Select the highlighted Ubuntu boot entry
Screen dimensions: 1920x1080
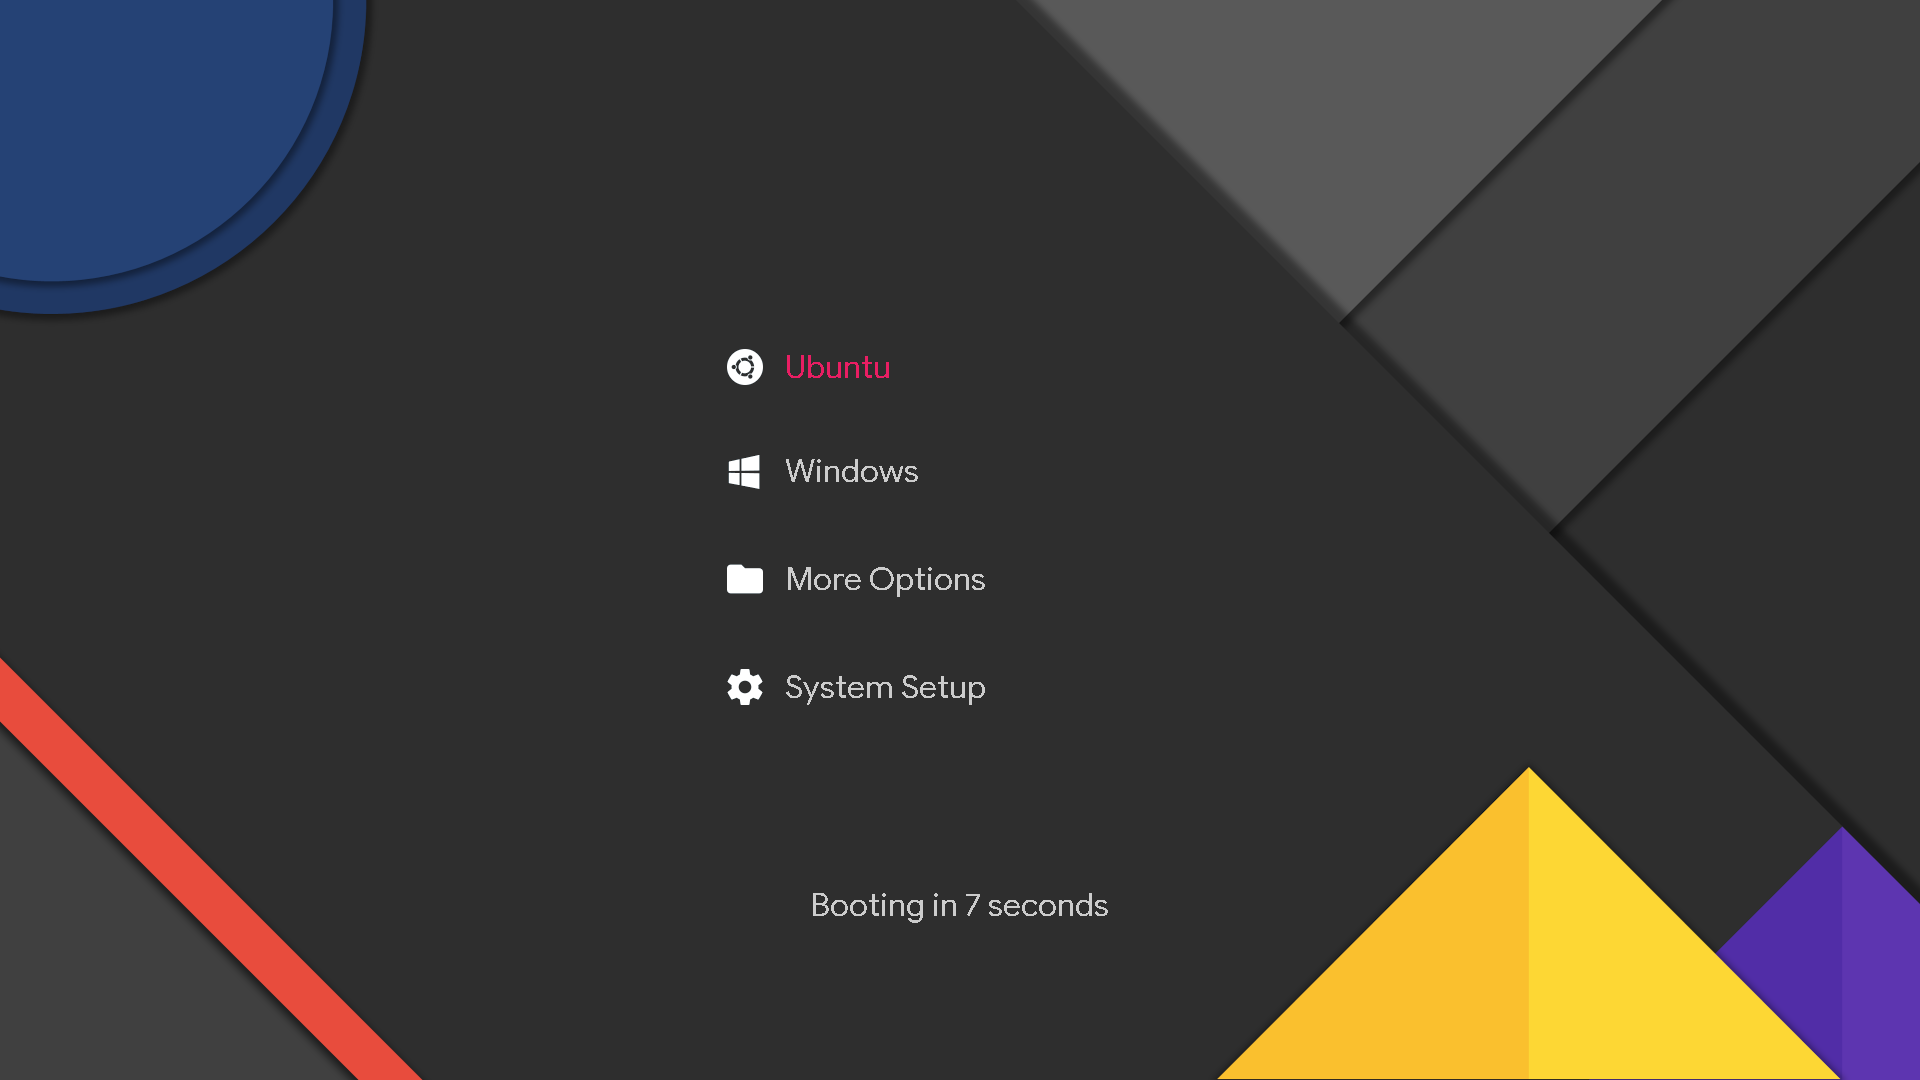click(837, 367)
